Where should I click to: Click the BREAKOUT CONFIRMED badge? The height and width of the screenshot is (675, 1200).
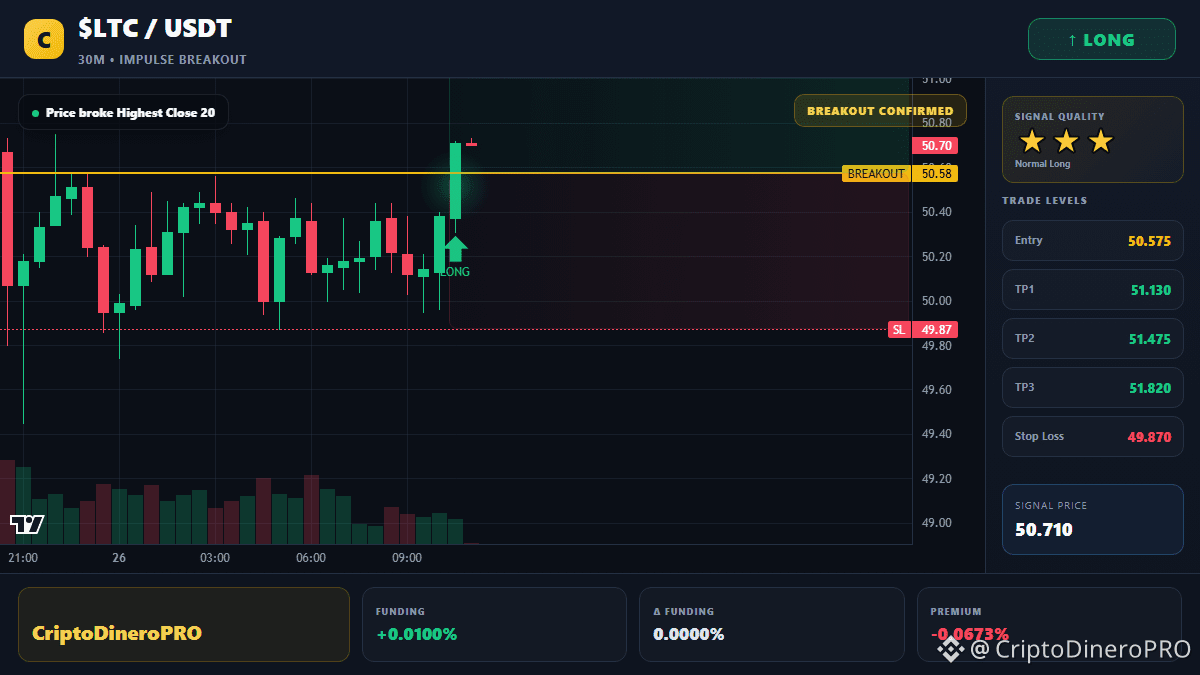[x=880, y=111]
